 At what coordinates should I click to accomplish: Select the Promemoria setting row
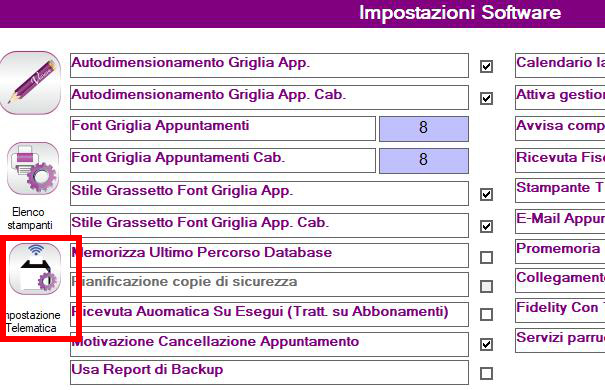click(560, 251)
